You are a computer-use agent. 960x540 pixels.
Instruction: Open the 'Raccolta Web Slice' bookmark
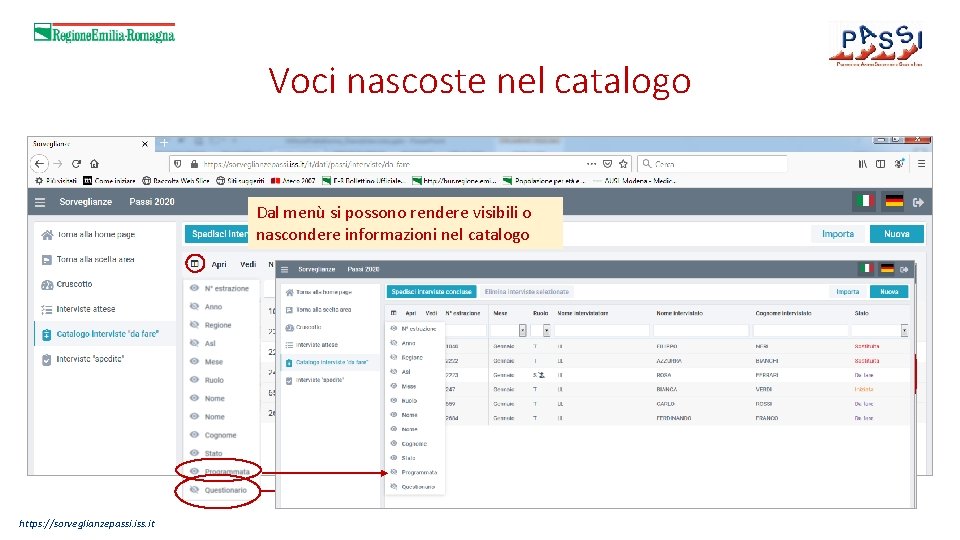coord(176,181)
